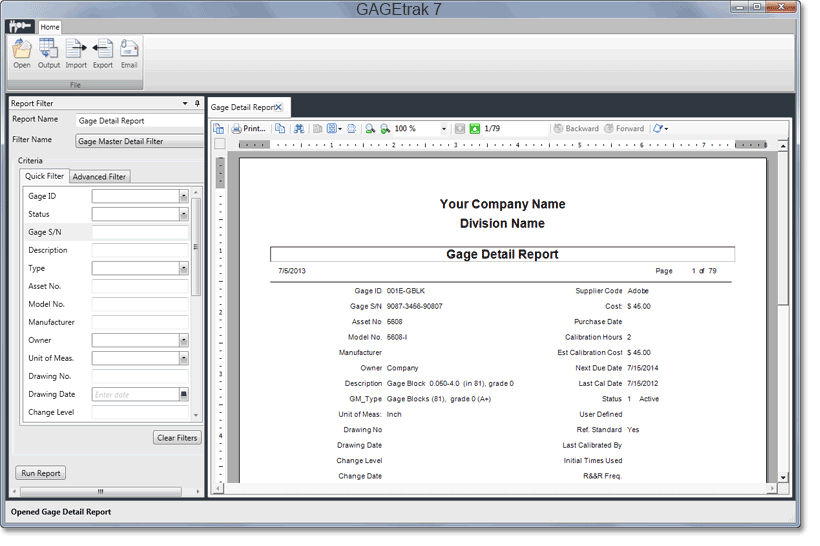This screenshot has width=820, height=546.
Task: Open the Report Filter panel options arrow
Action: 185,103
